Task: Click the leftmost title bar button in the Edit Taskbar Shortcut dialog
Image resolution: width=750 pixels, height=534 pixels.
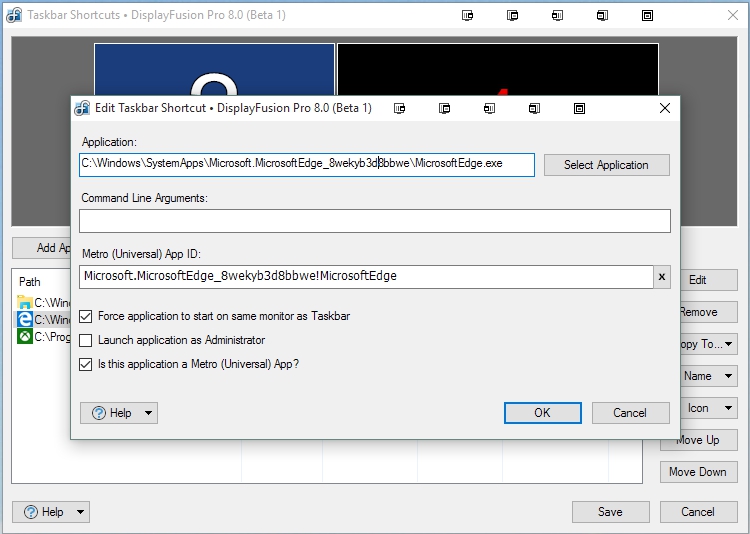Action: [x=400, y=108]
